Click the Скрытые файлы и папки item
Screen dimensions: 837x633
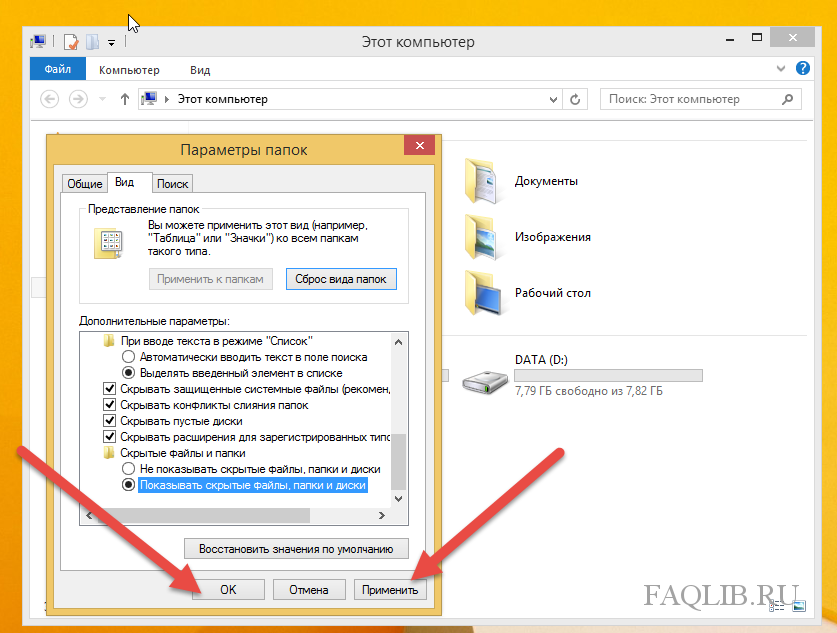(x=183, y=453)
